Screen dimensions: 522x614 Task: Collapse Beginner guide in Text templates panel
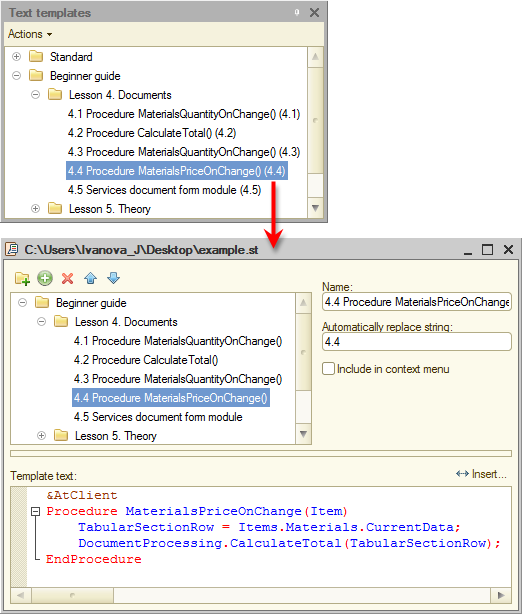pyautogui.click(x=16, y=76)
